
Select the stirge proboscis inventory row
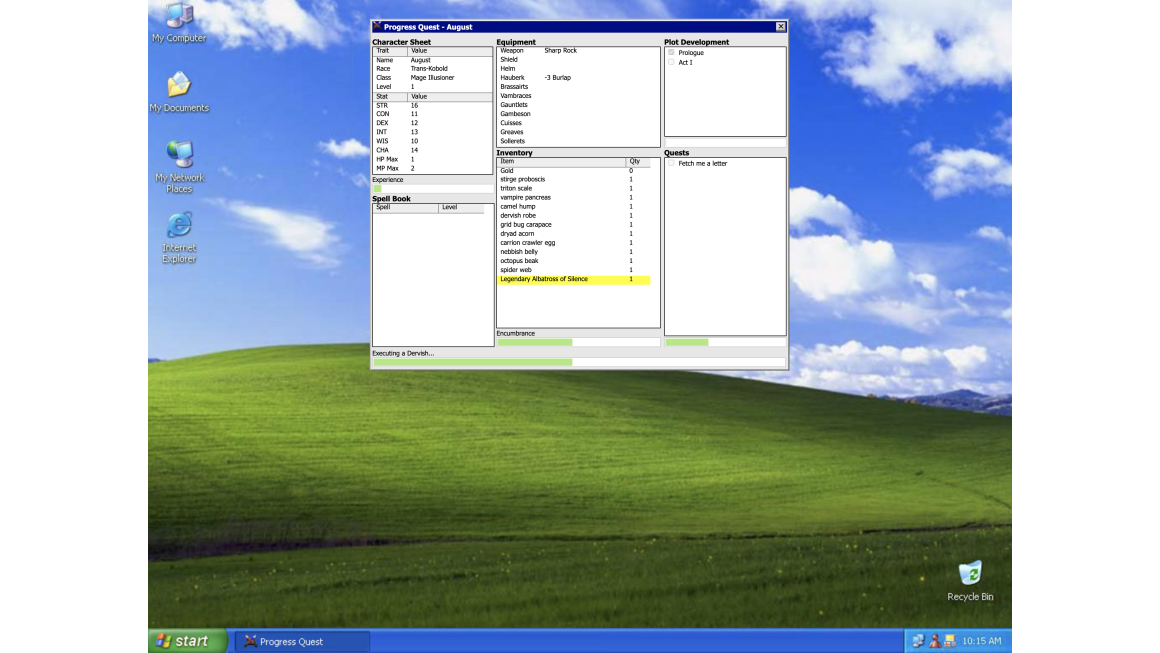(573, 180)
